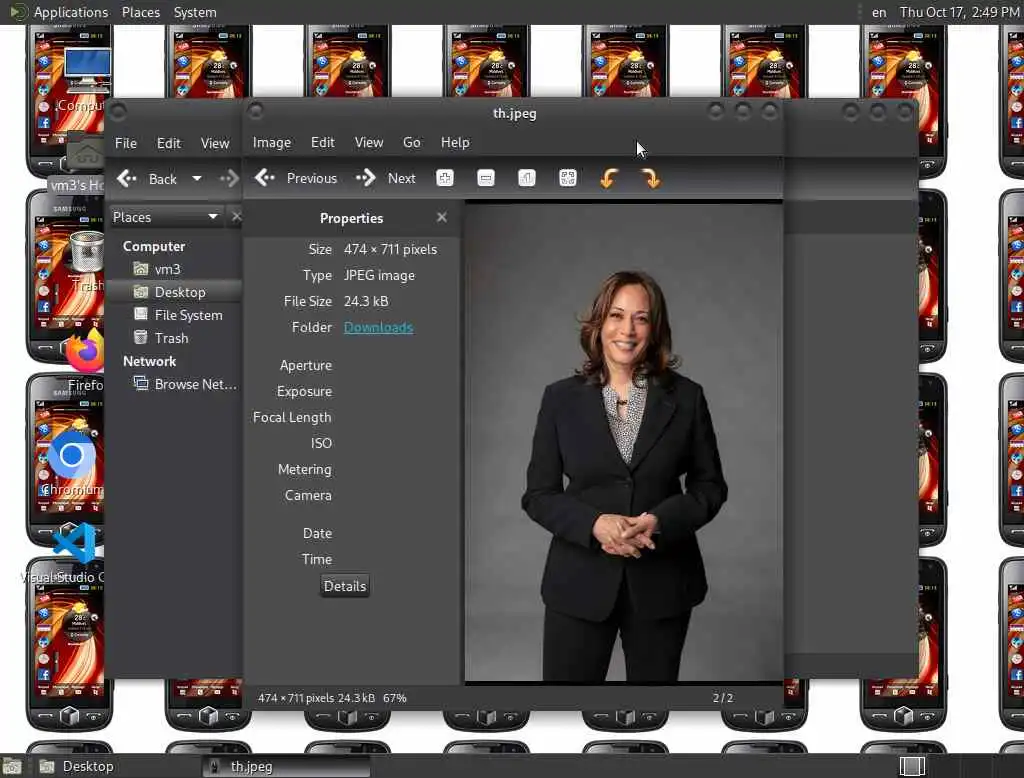Click the zoom out toolbar icon
1024x778 pixels.
click(486, 178)
